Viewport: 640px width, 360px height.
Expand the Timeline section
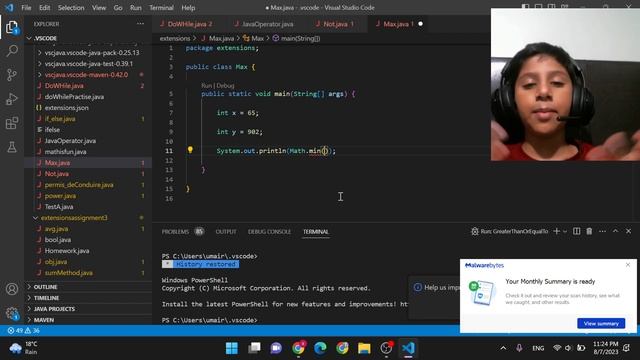point(88,298)
